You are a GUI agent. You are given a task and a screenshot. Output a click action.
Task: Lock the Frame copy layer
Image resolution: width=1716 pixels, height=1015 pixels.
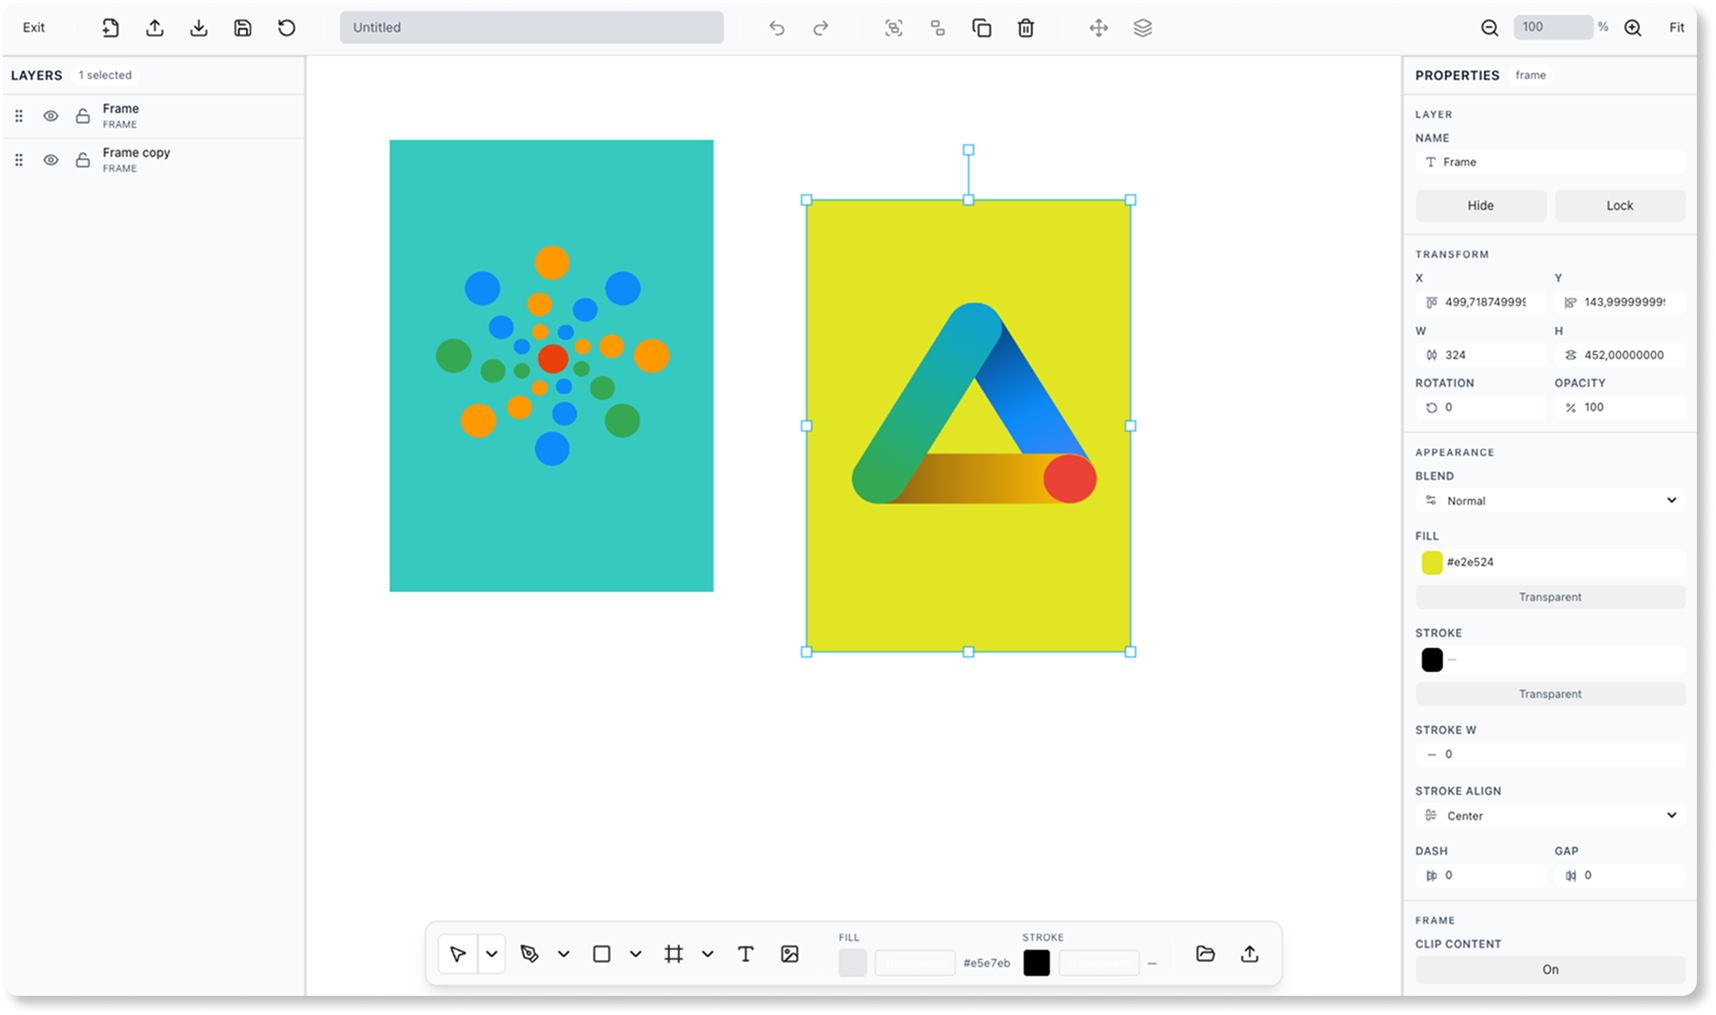click(83, 159)
